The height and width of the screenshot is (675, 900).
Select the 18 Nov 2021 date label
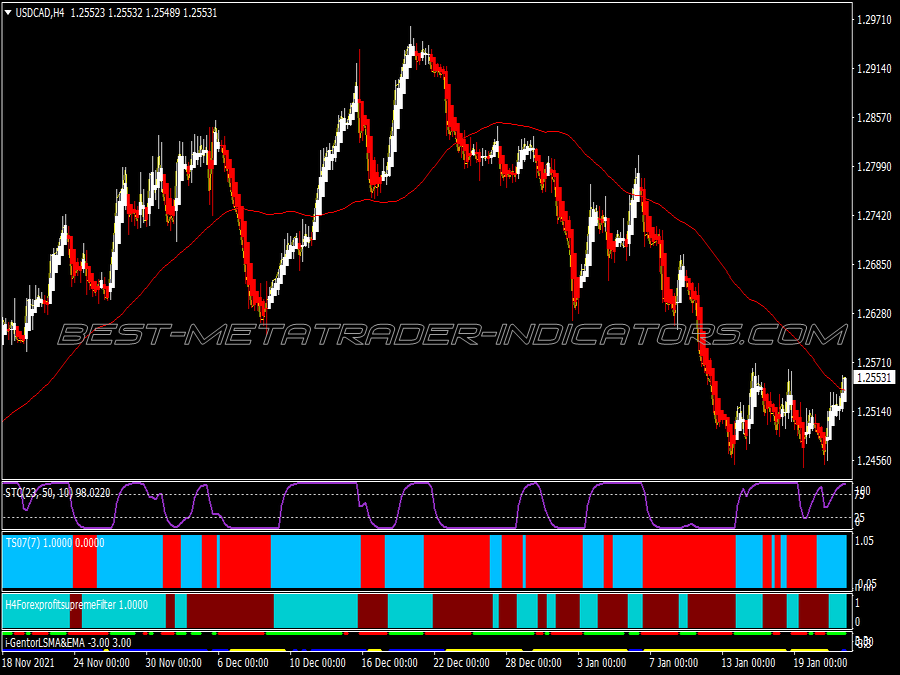point(29,663)
